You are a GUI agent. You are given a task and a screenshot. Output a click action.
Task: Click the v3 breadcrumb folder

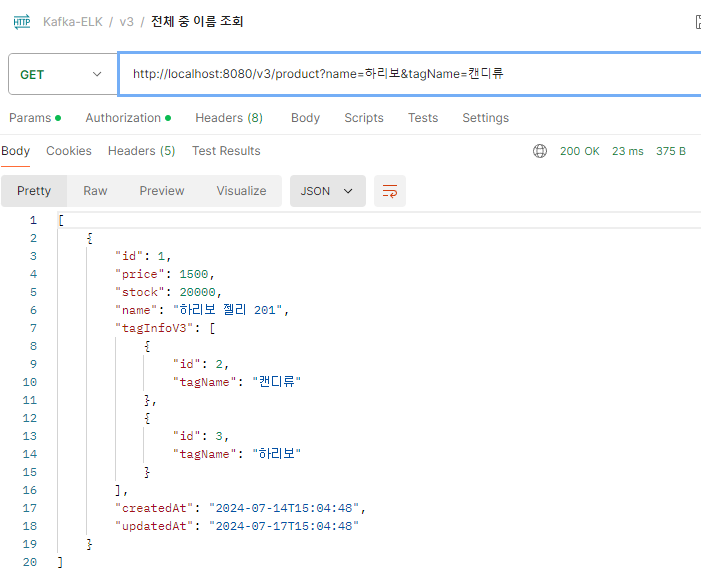127,21
